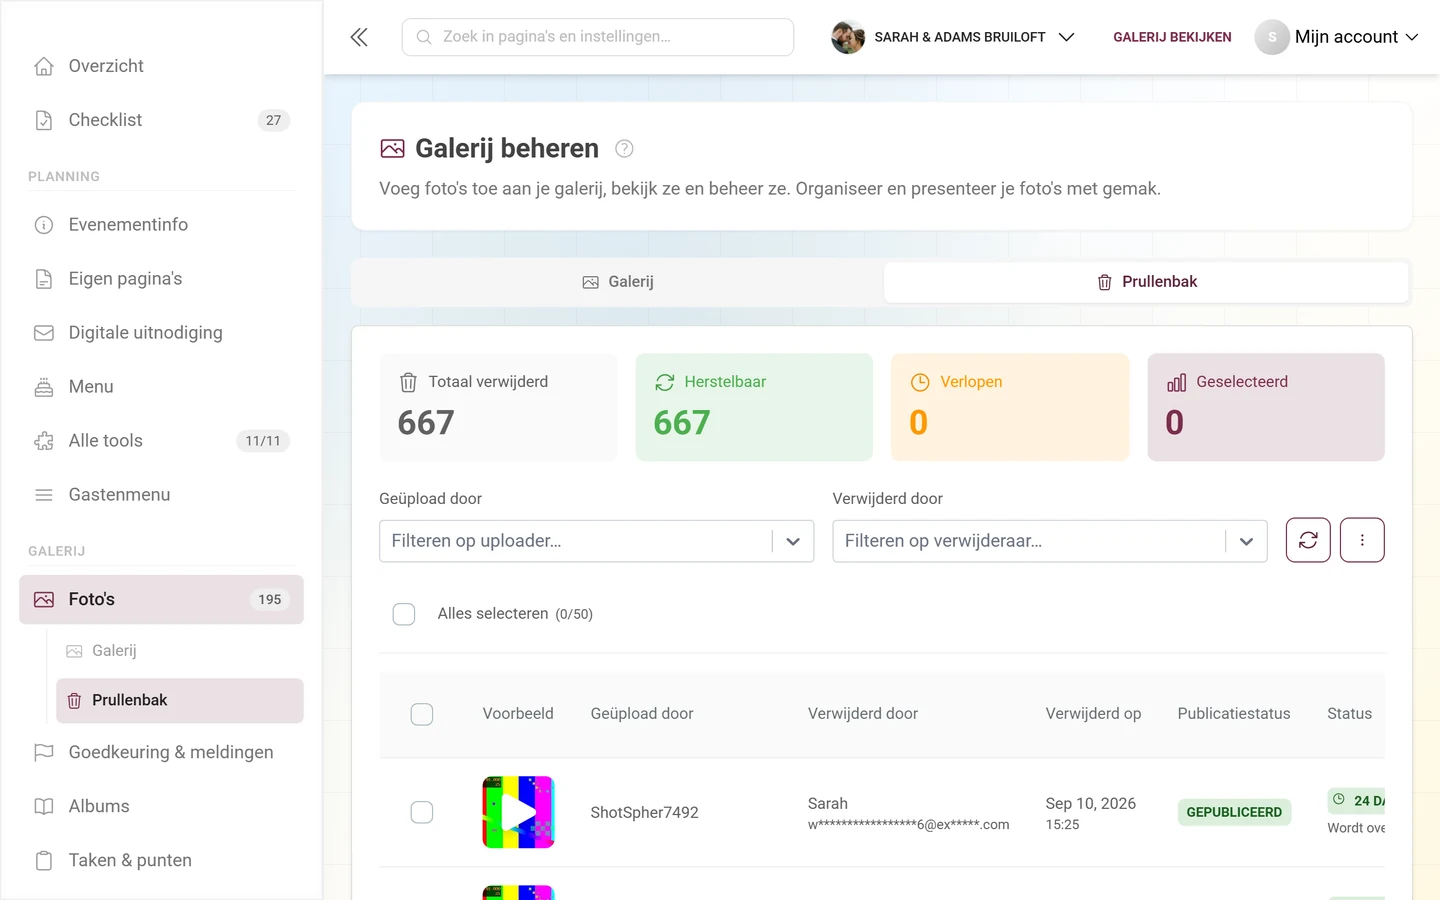Play the ShotSpher7492 video thumbnail
Viewport: 1440px width, 900px height.
tap(518, 812)
